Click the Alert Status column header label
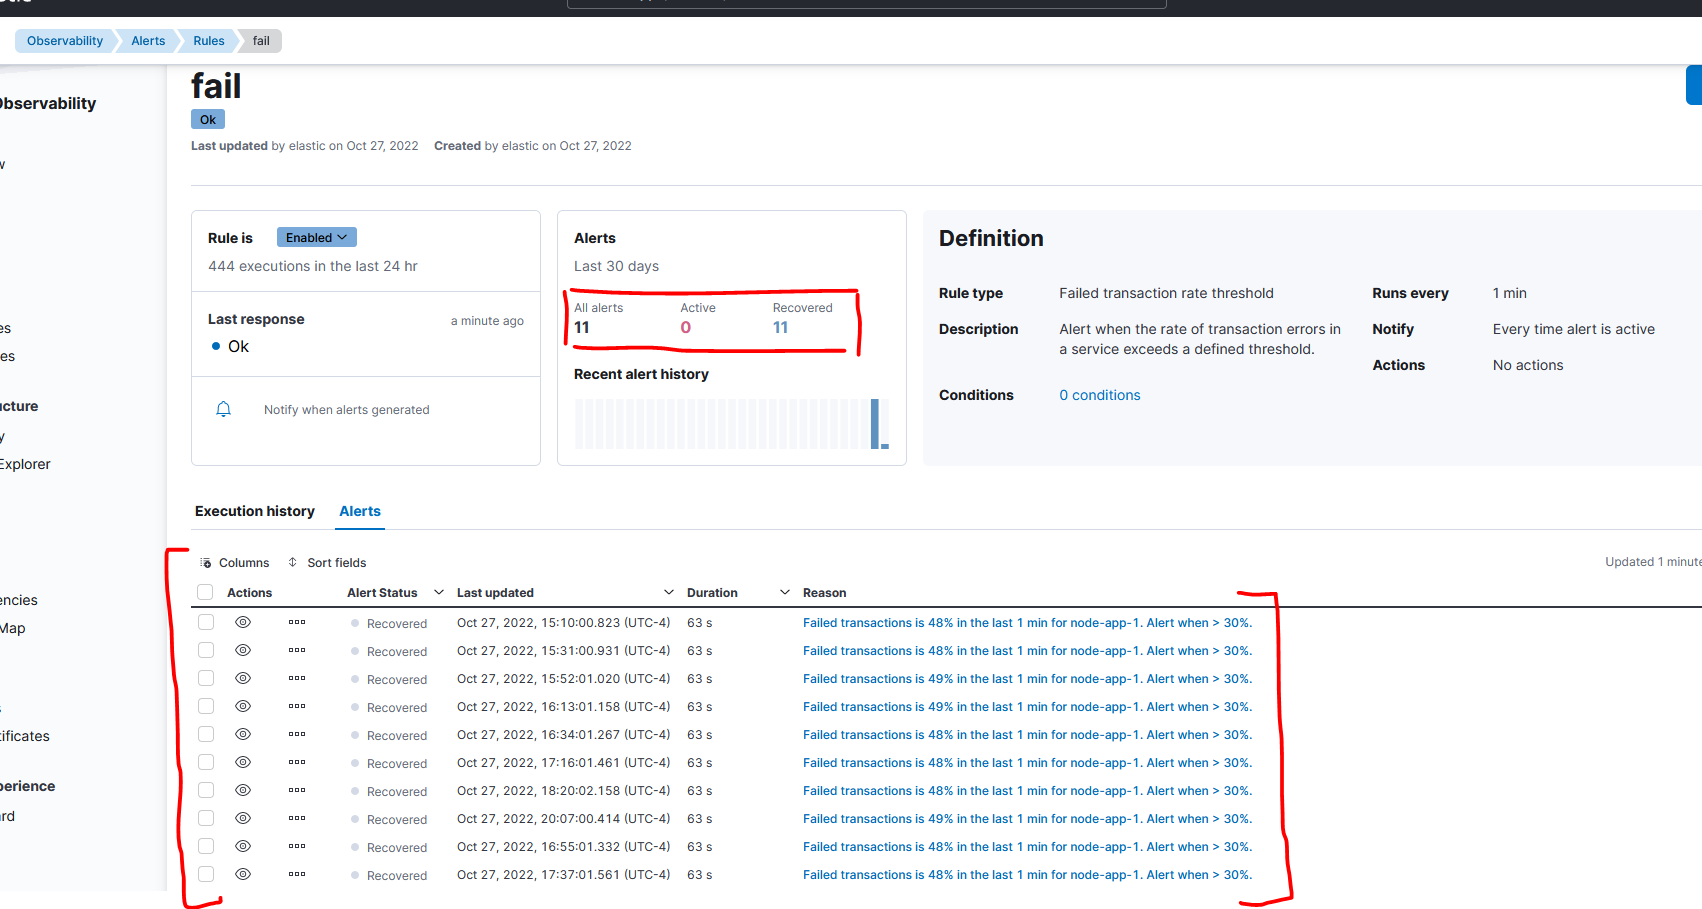Image resolution: width=1702 pixels, height=909 pixels. (x=382, y=592)
